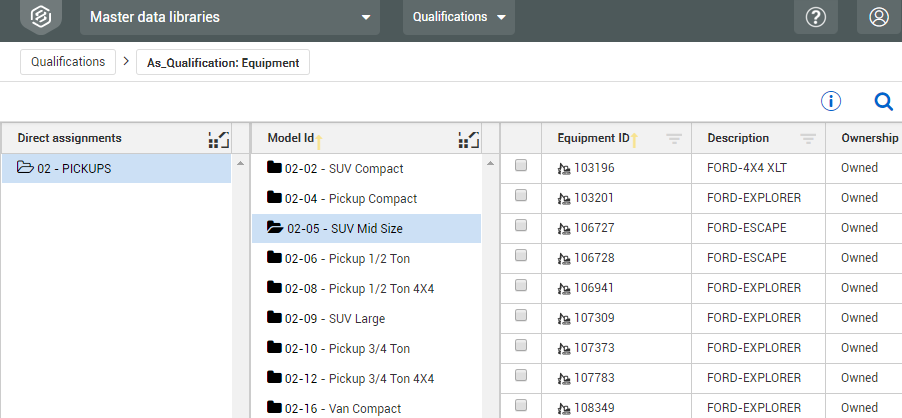902x418 pixels.
Task: Click the blue information icon
Action: pos(831,101)
